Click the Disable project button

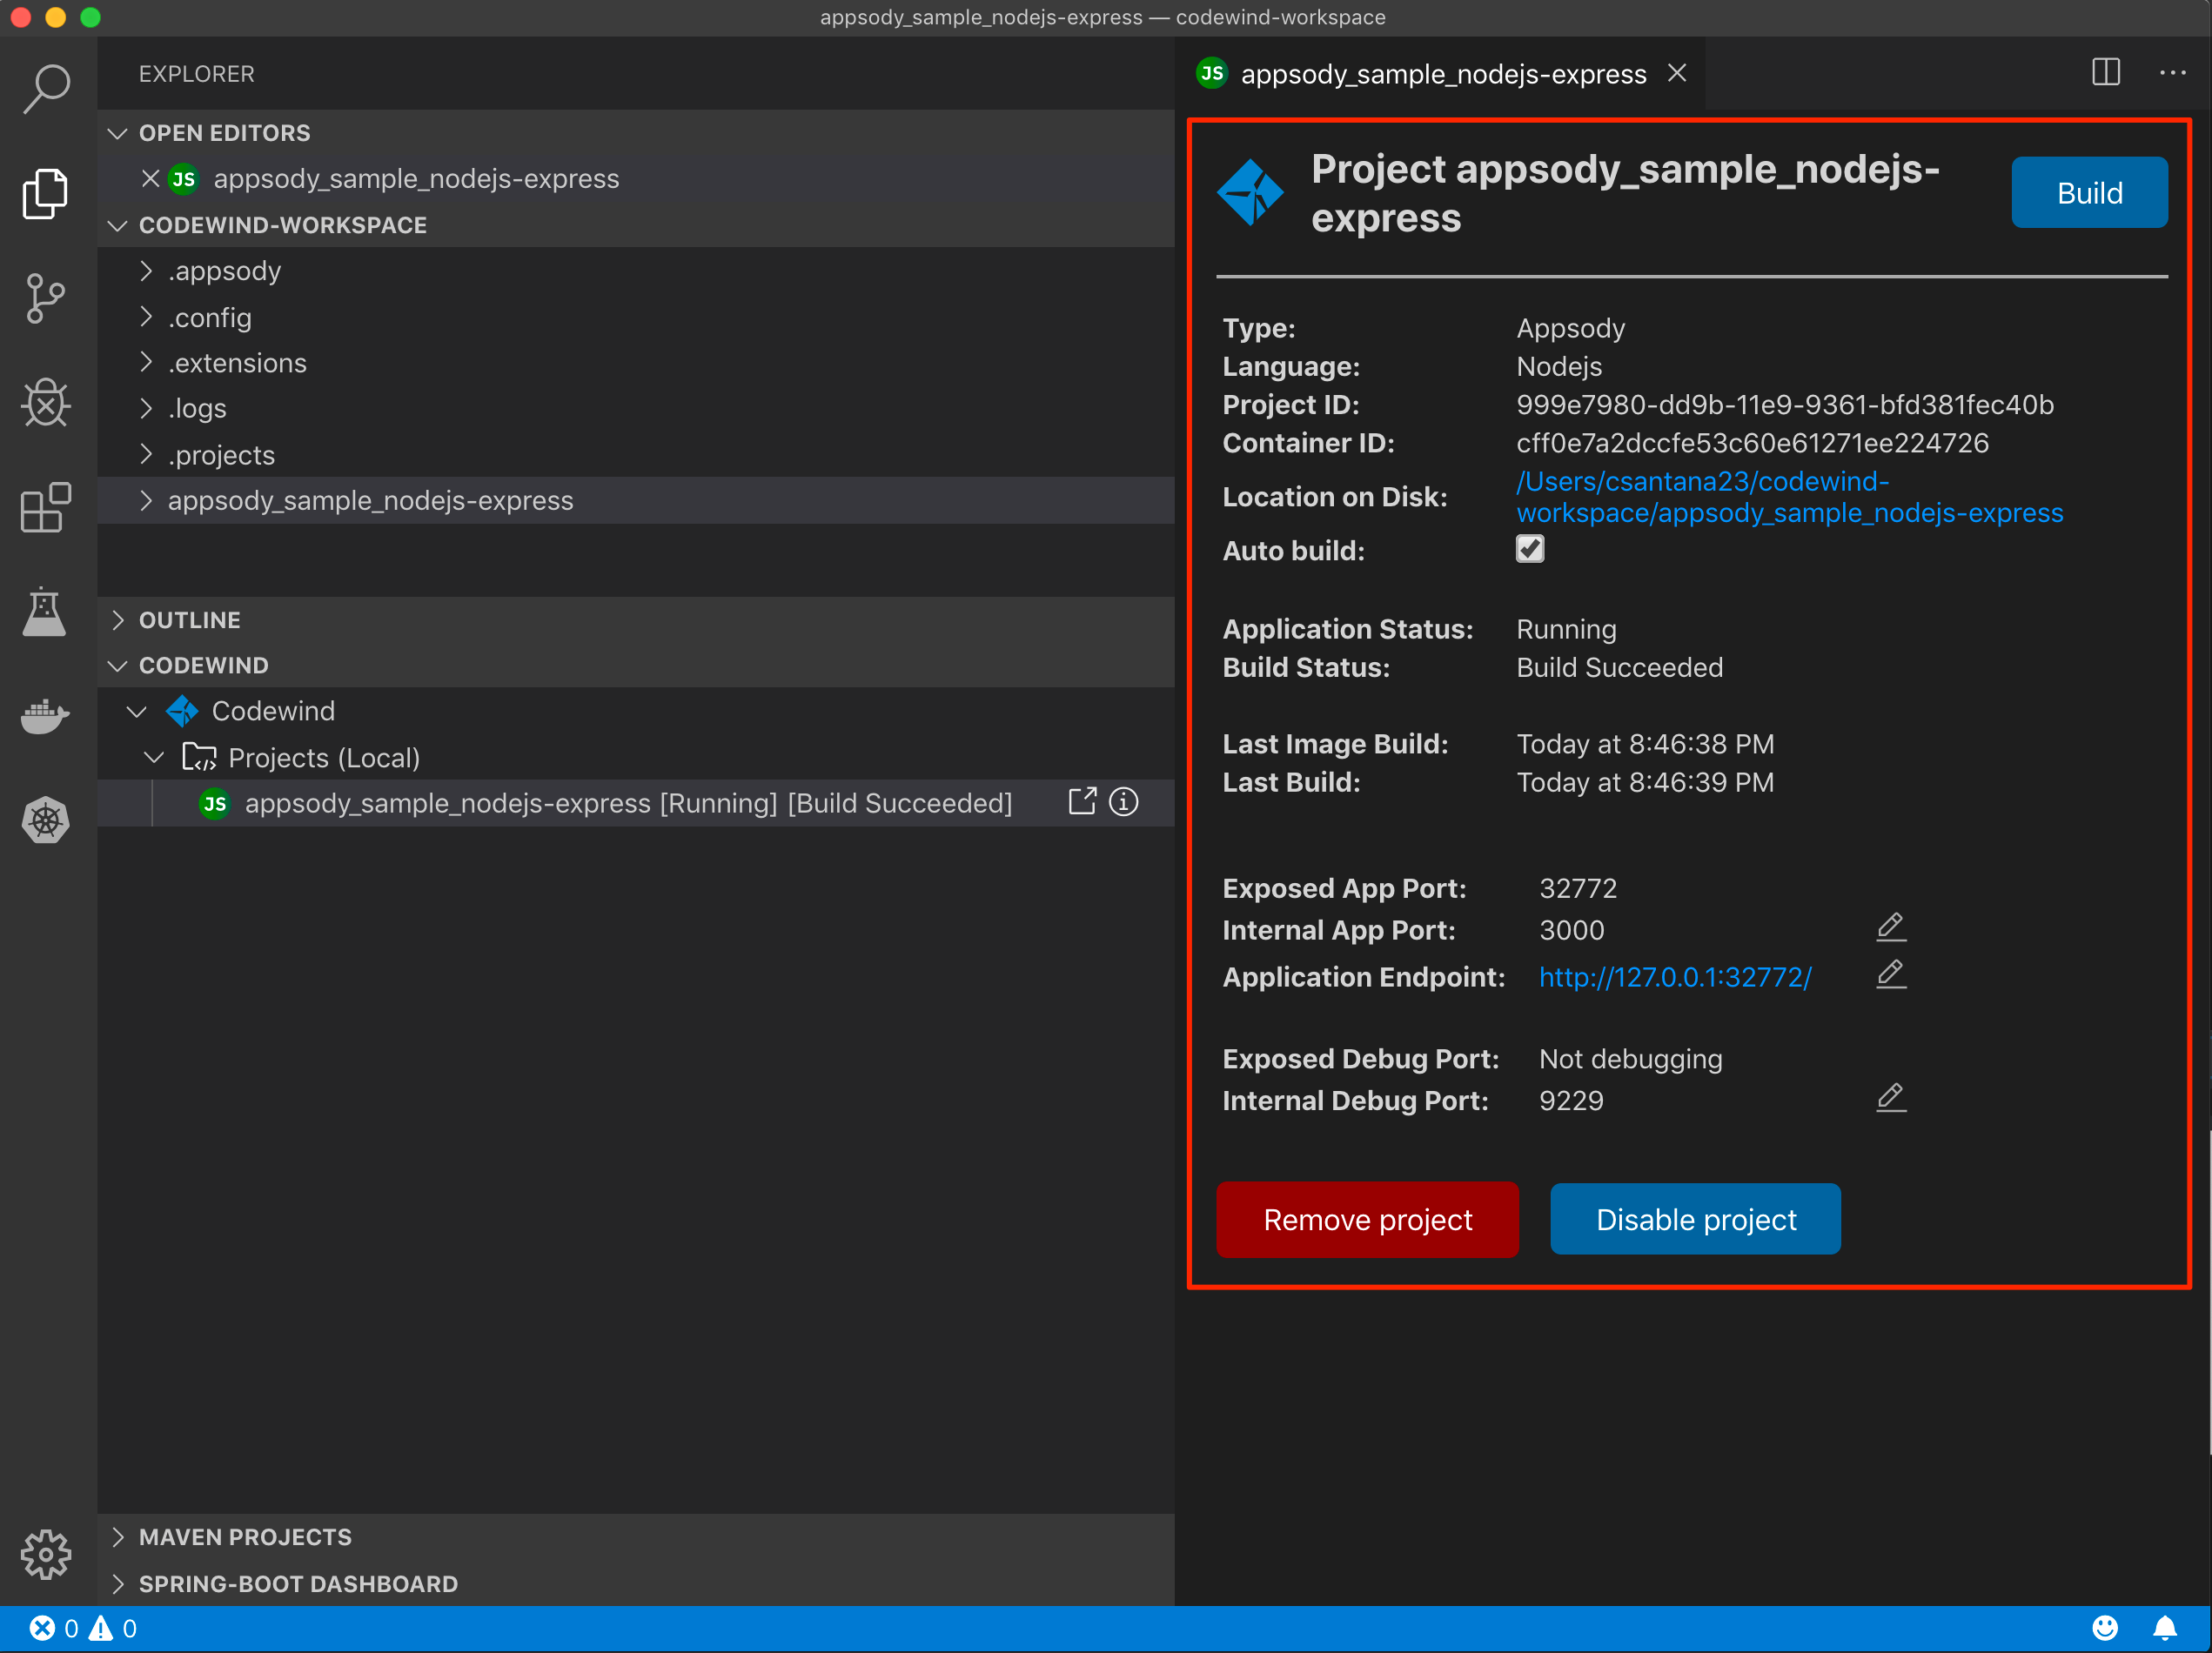(1695, 1219)
